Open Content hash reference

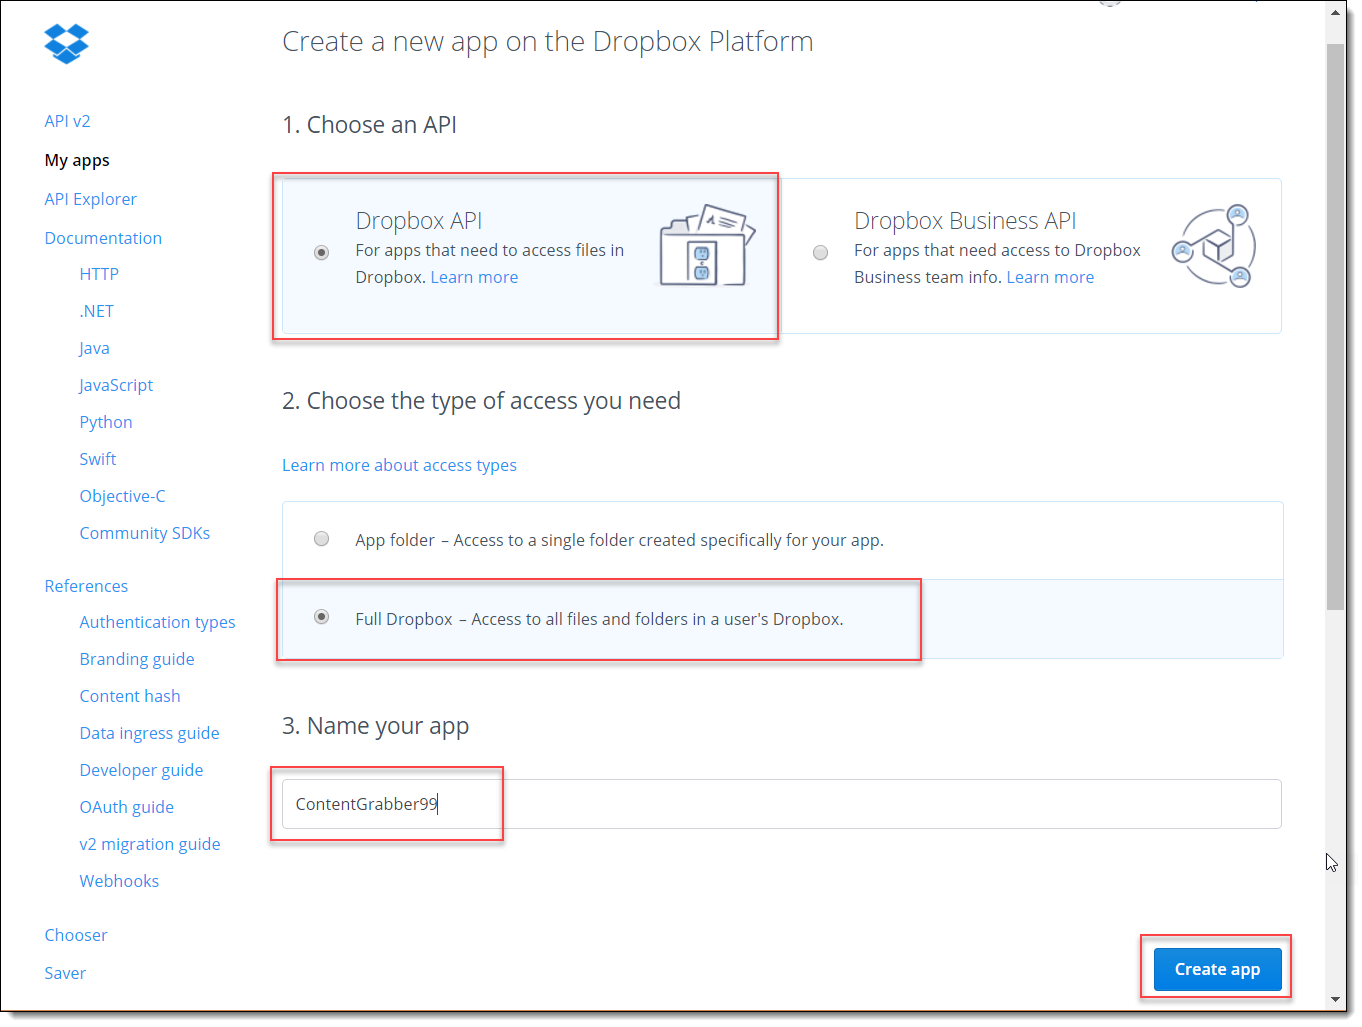point(130,696)
